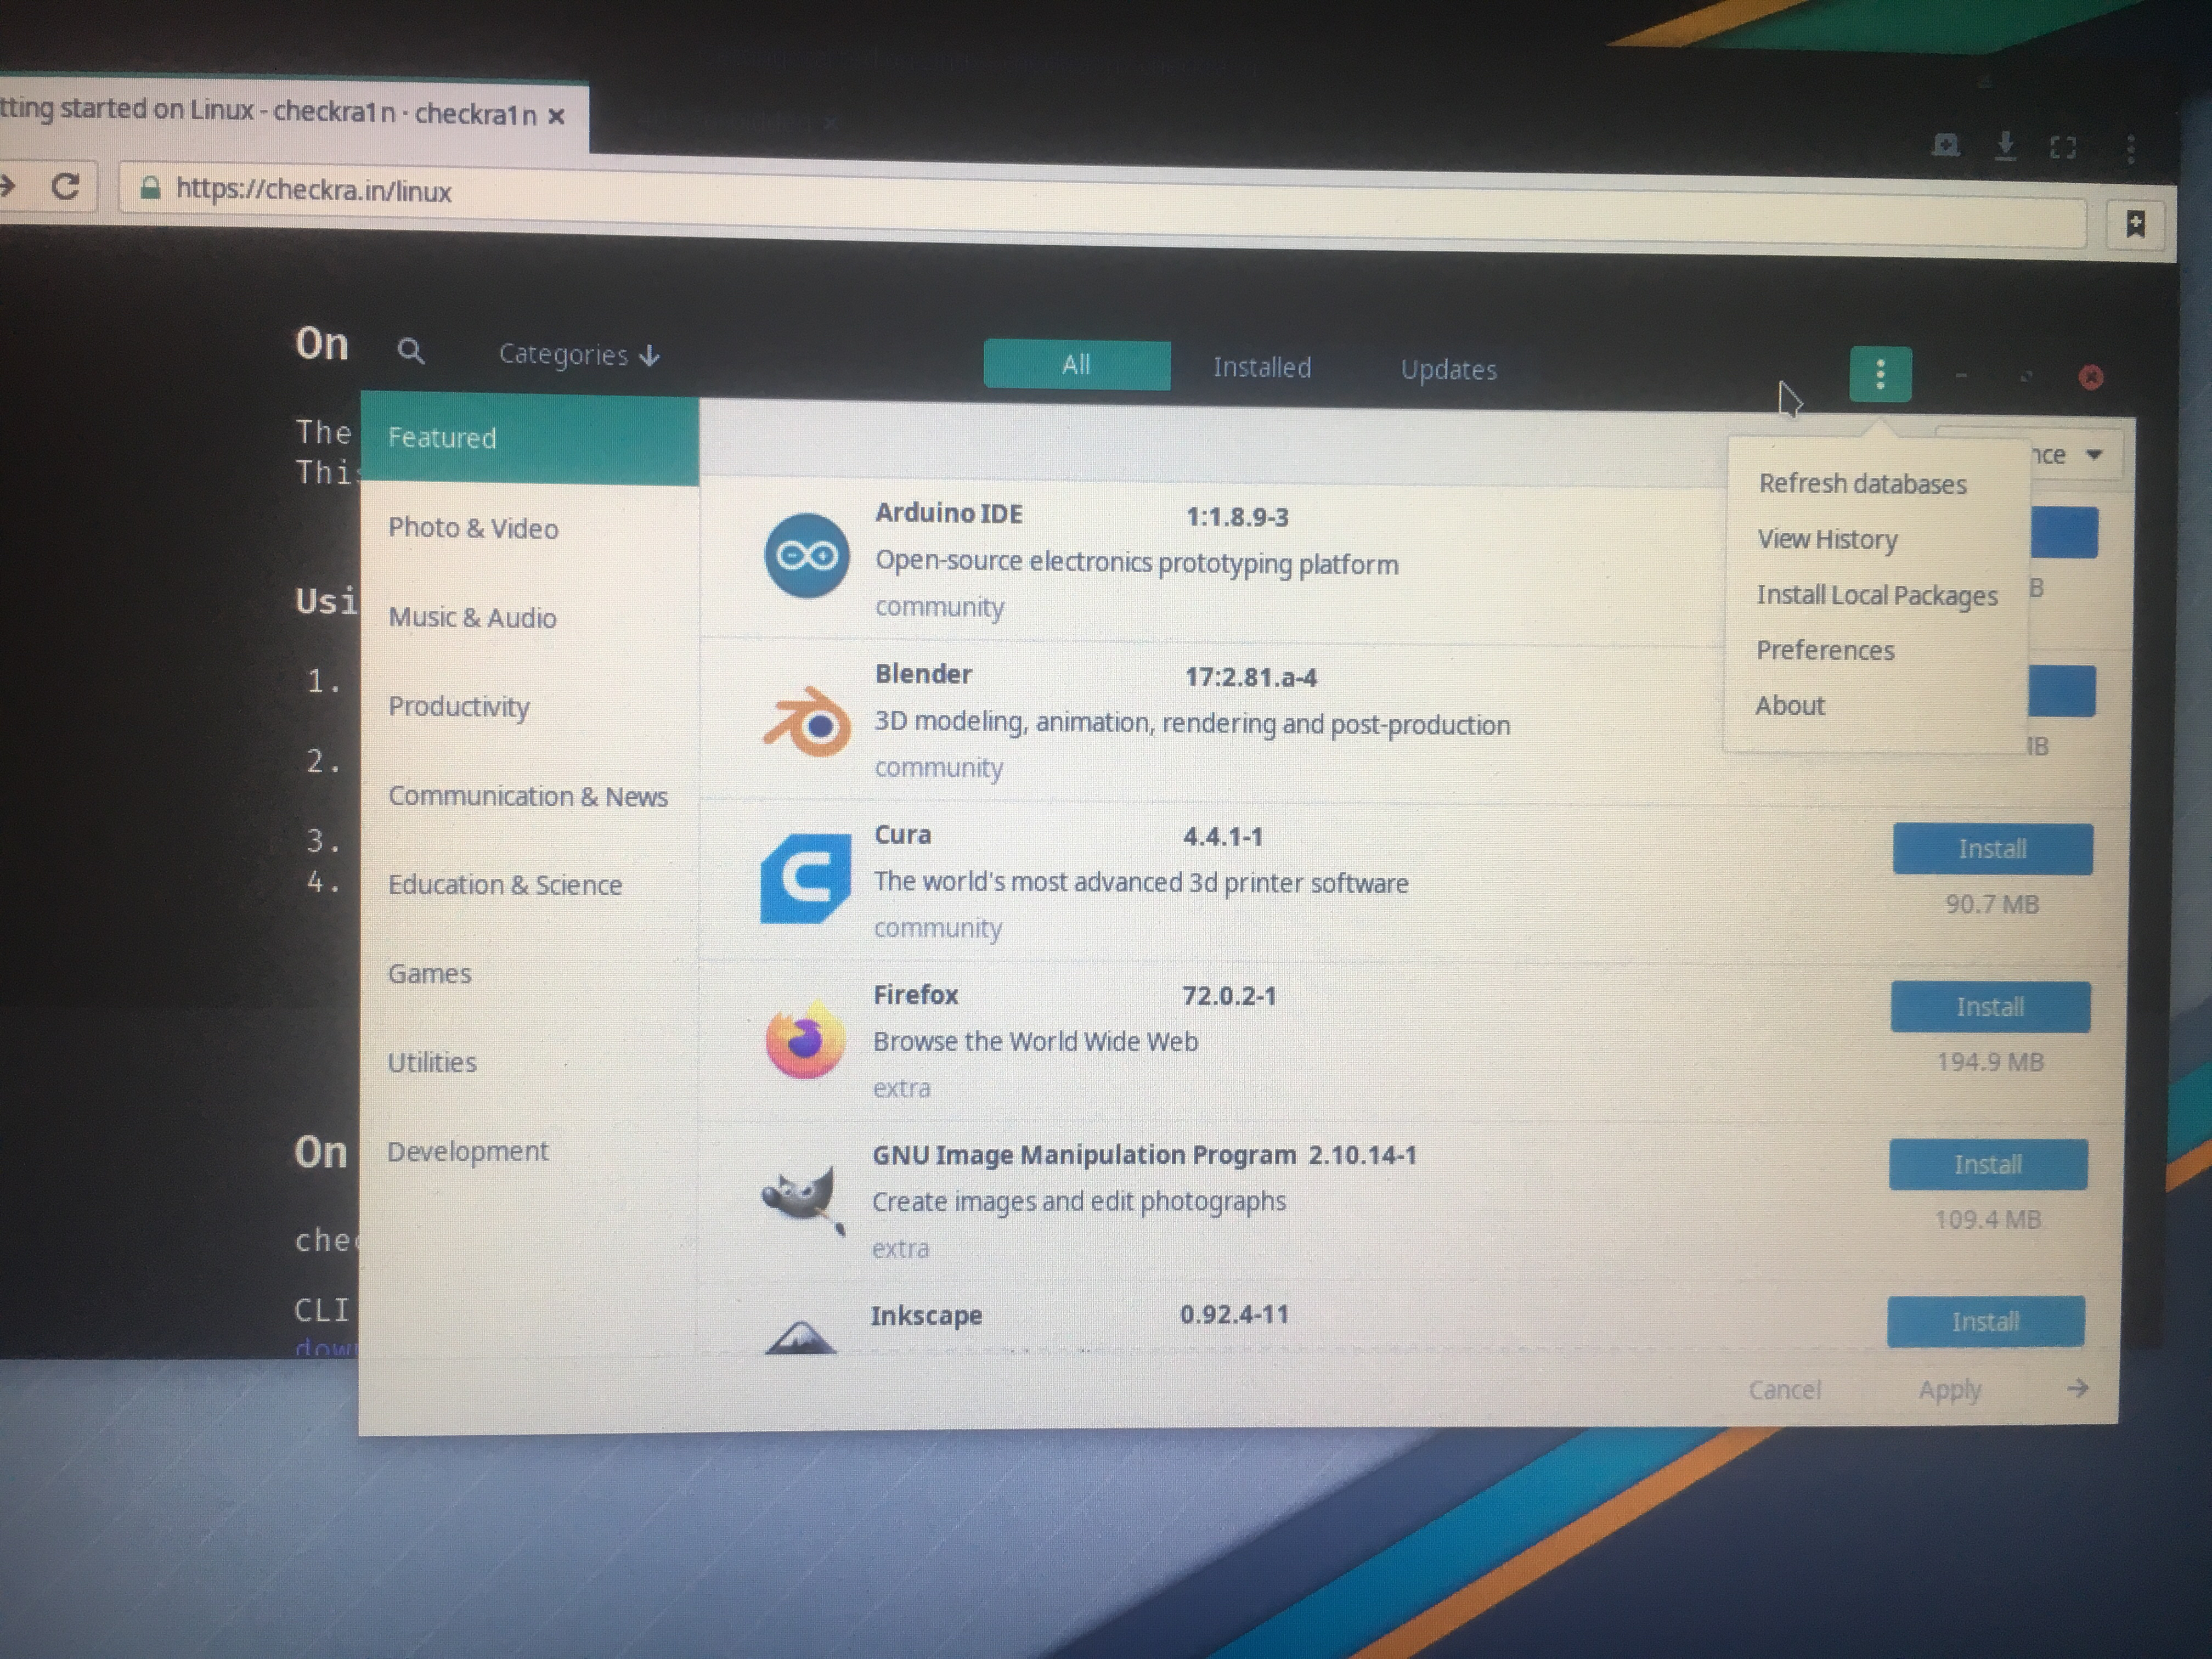The width and height of the screenshot is (2212, 1659).
Task: Click the 'community' repo label under Cura
Action: coord(937,928)
